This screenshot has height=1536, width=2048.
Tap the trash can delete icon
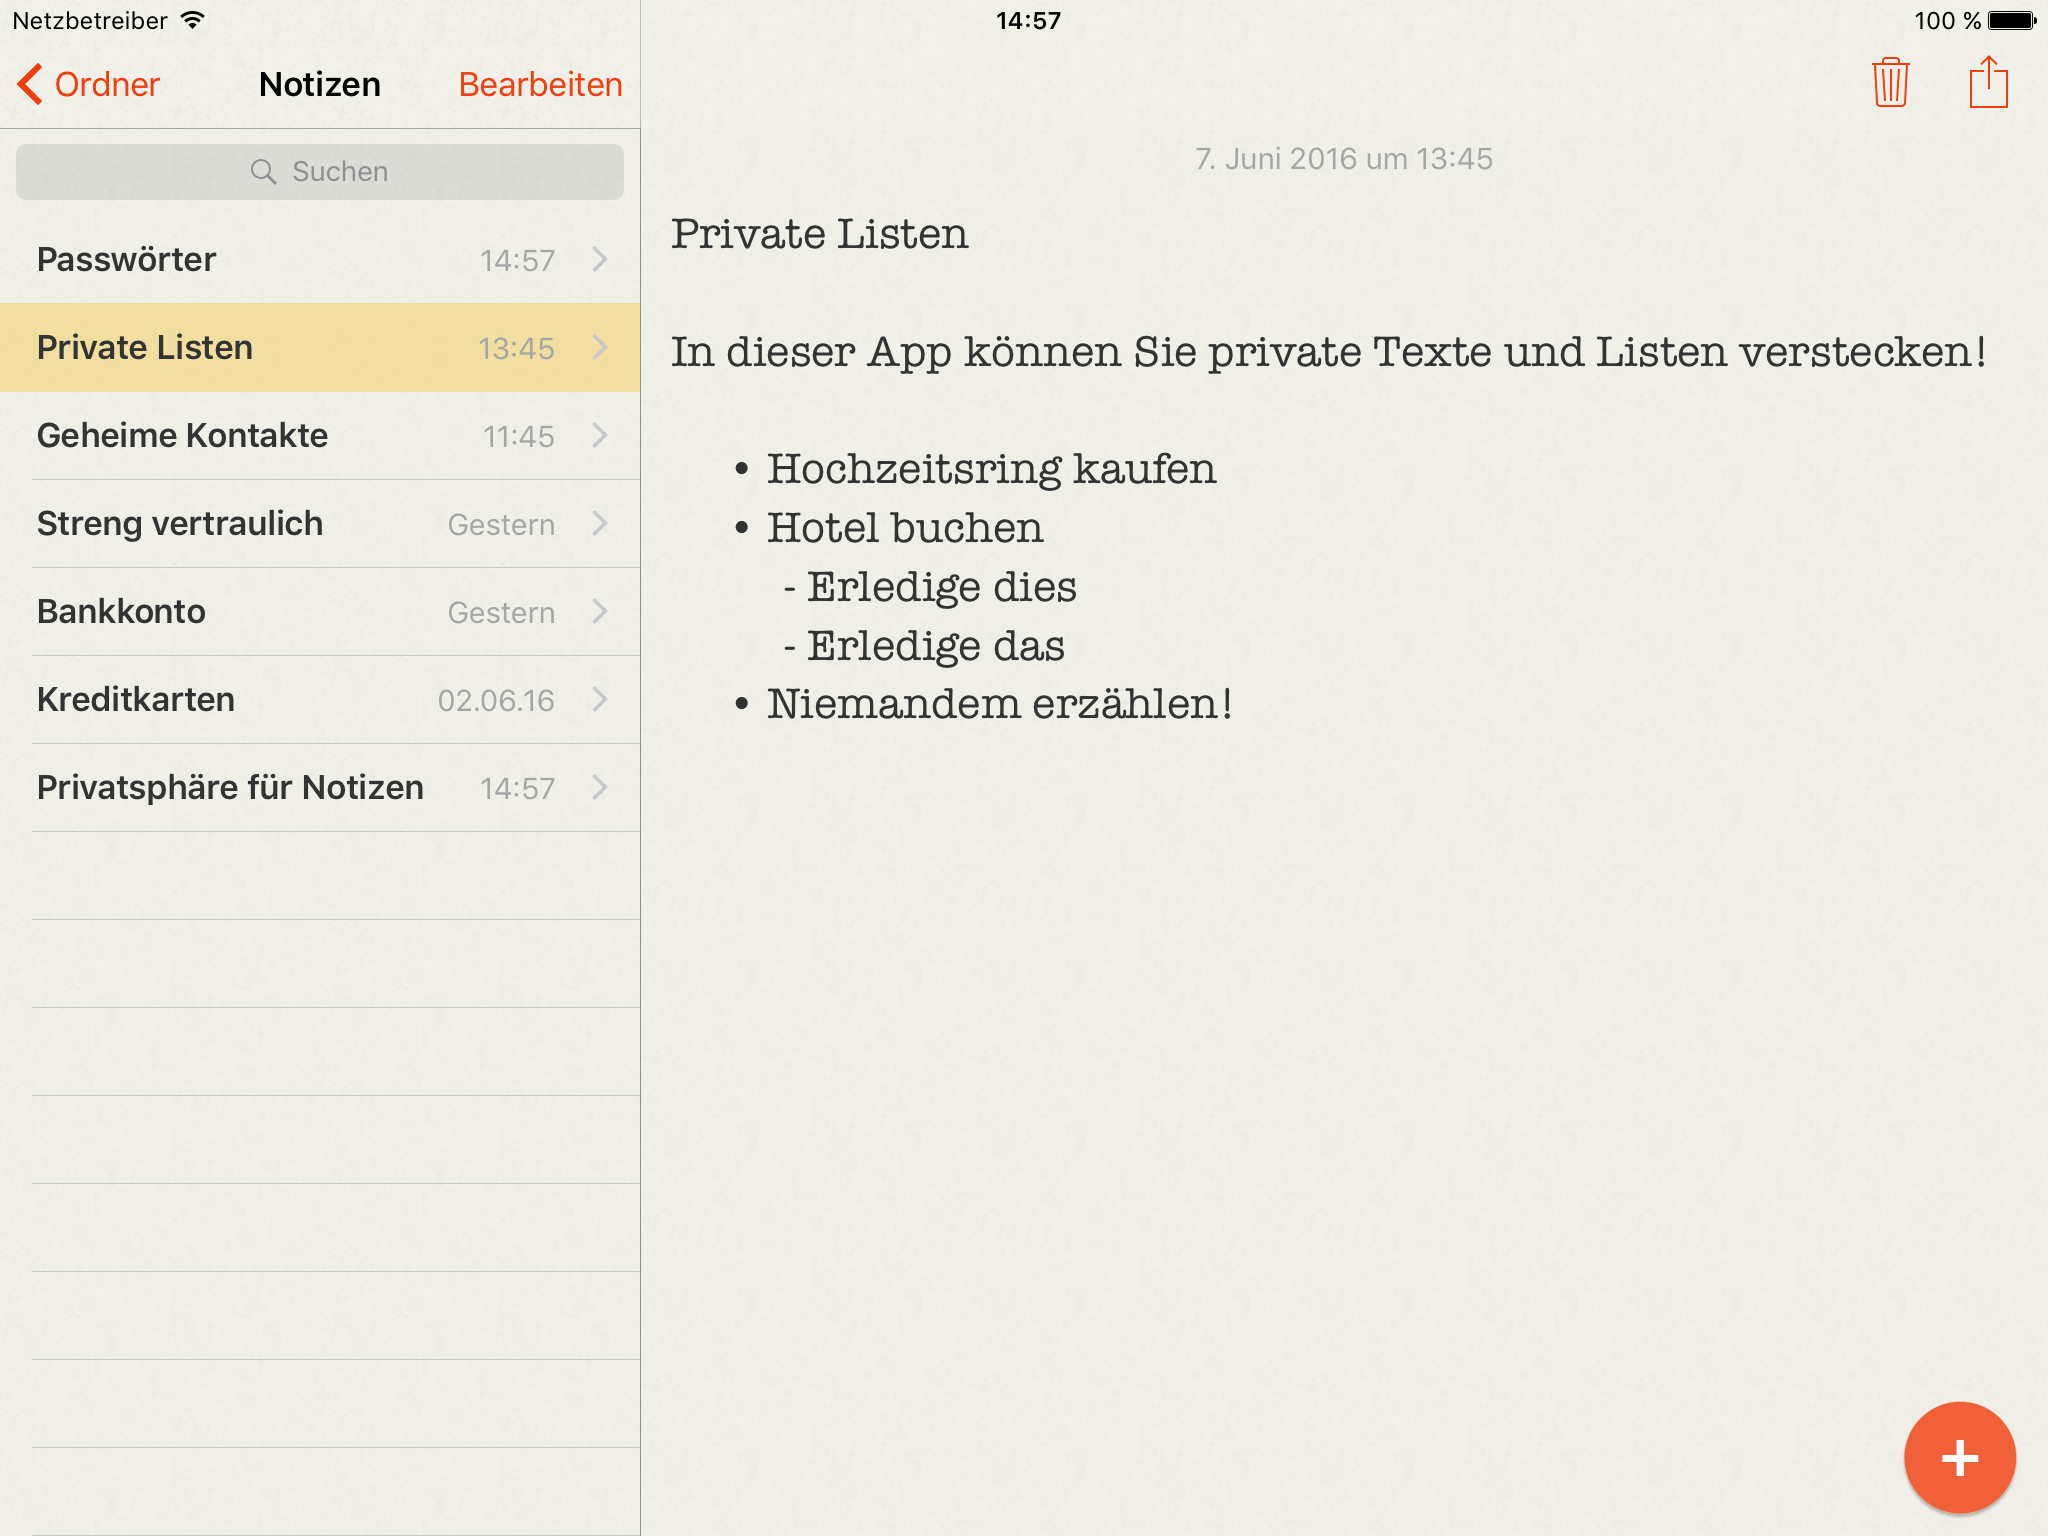[x=1890, y=83]
